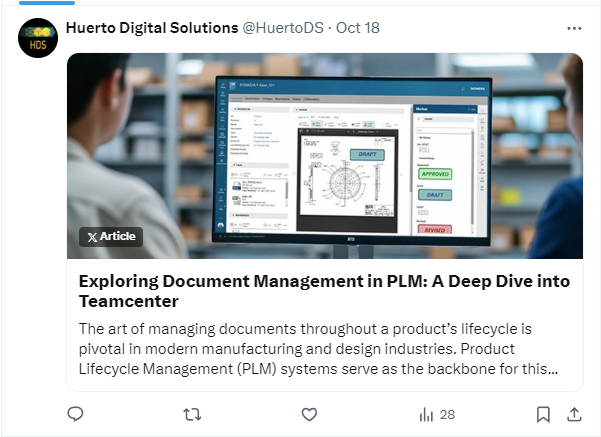Screen dimensions: 601x437
Task: Open the Teamcenter article preview image
Action: click(325, 156)
